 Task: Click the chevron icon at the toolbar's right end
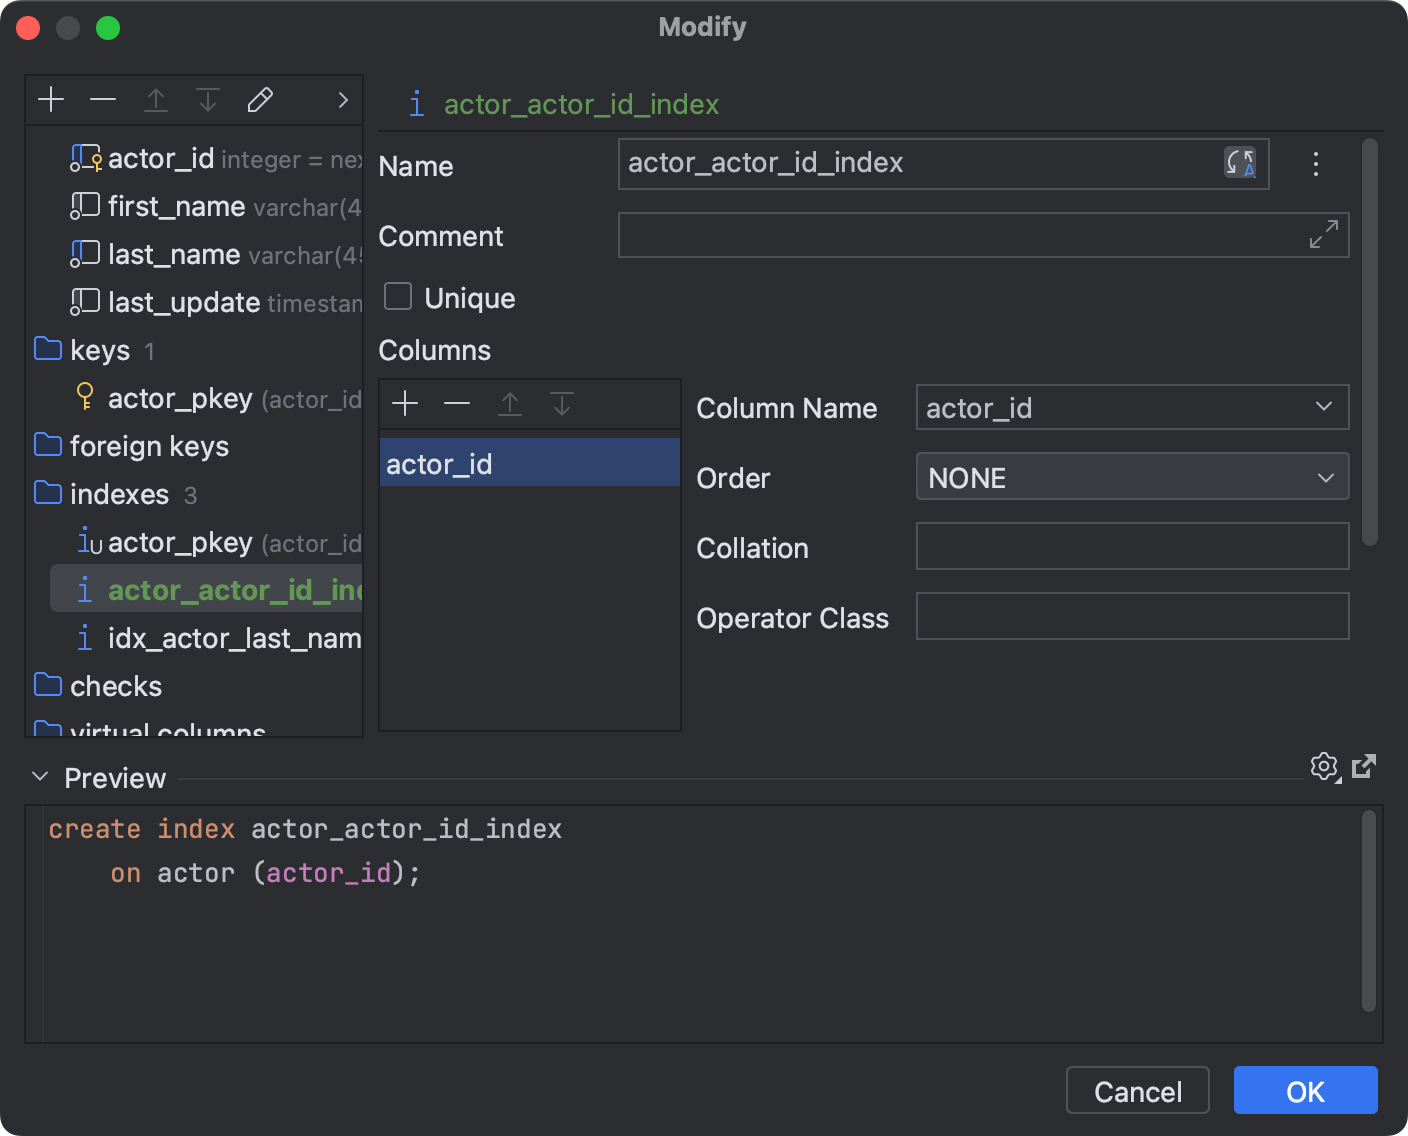click(x=342, y=100)
